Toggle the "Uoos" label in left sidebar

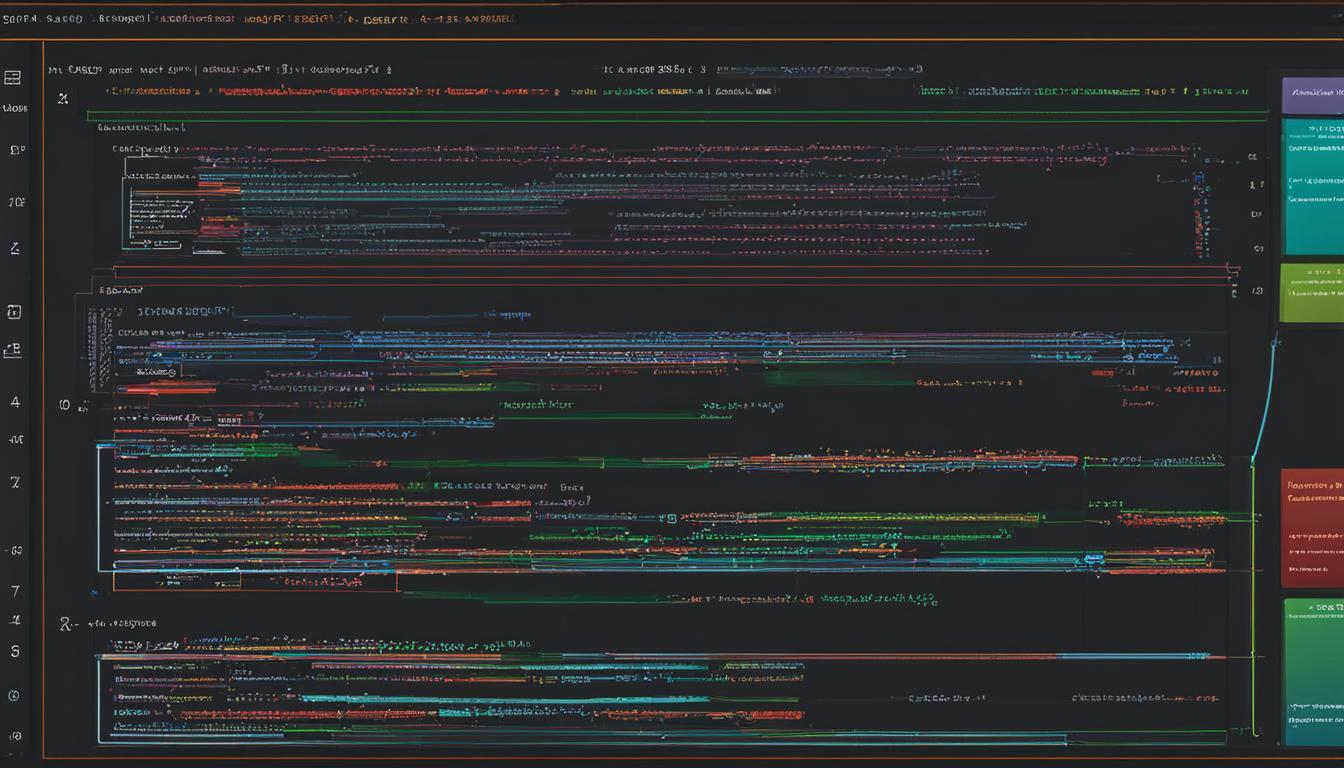pos(15,108)
